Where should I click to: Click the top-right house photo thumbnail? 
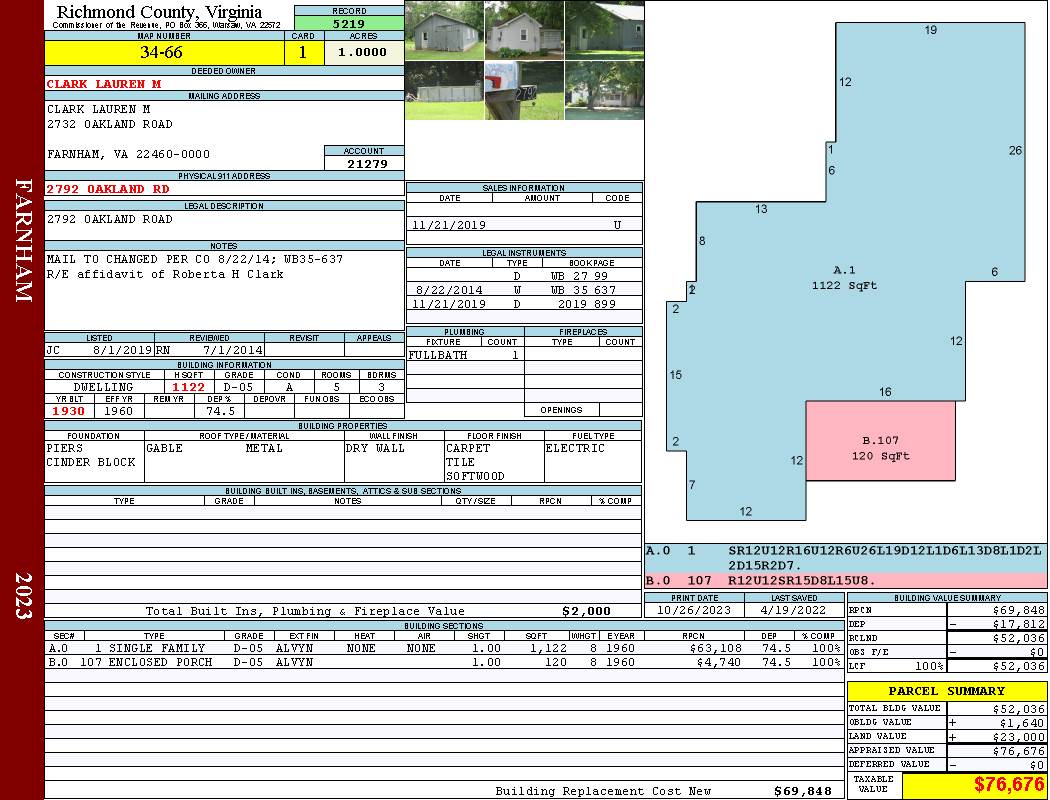tap(604, 30)
